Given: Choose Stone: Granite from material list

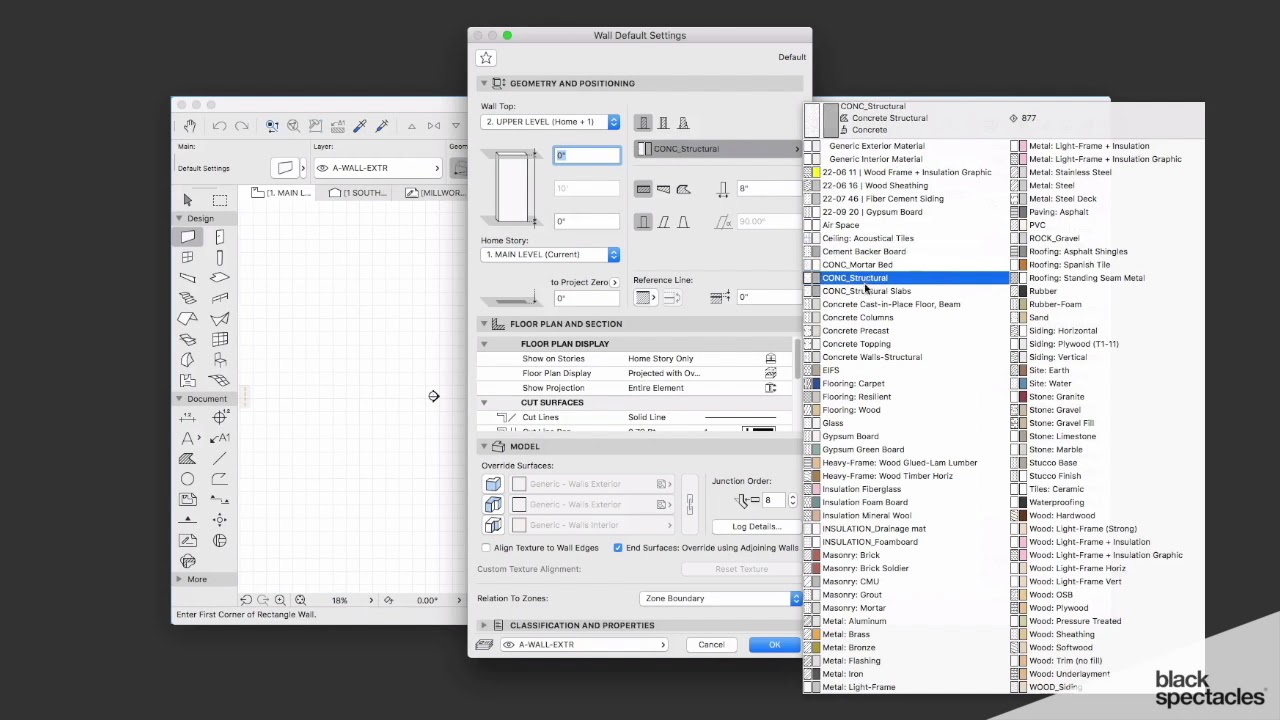Looking at the screenshot, I should 1056,397.
